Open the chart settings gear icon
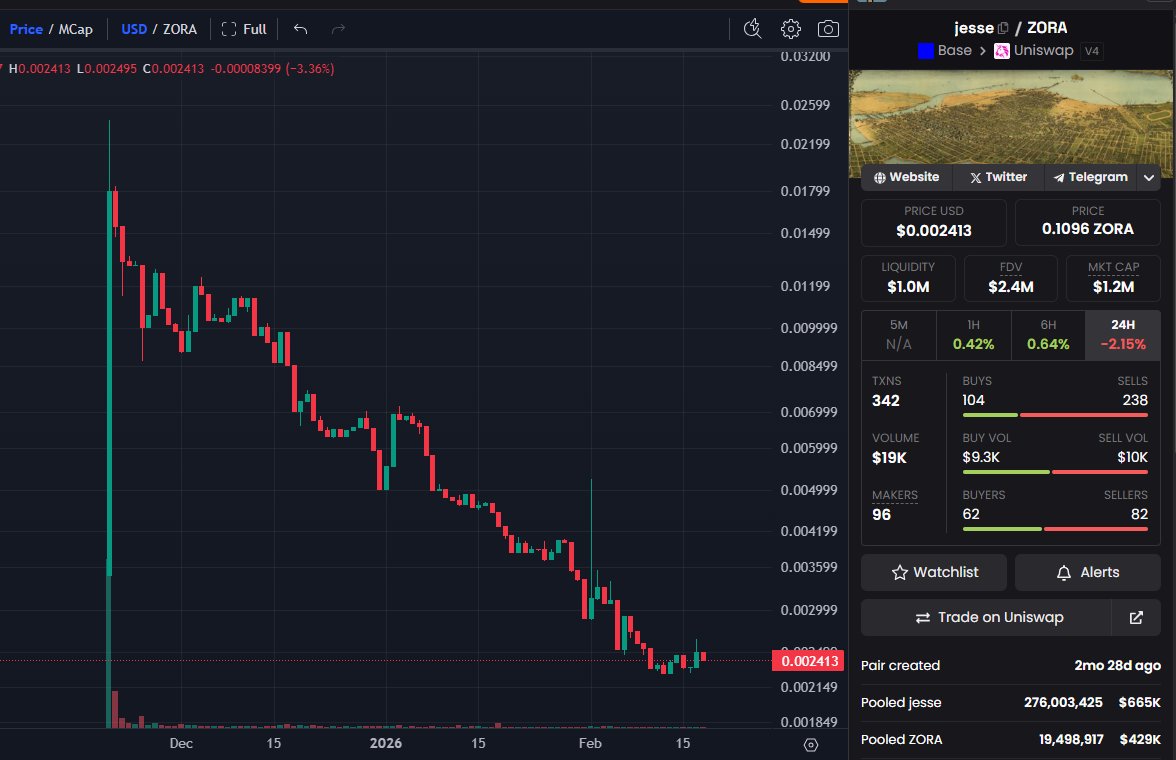 click(x=790, y=29)
